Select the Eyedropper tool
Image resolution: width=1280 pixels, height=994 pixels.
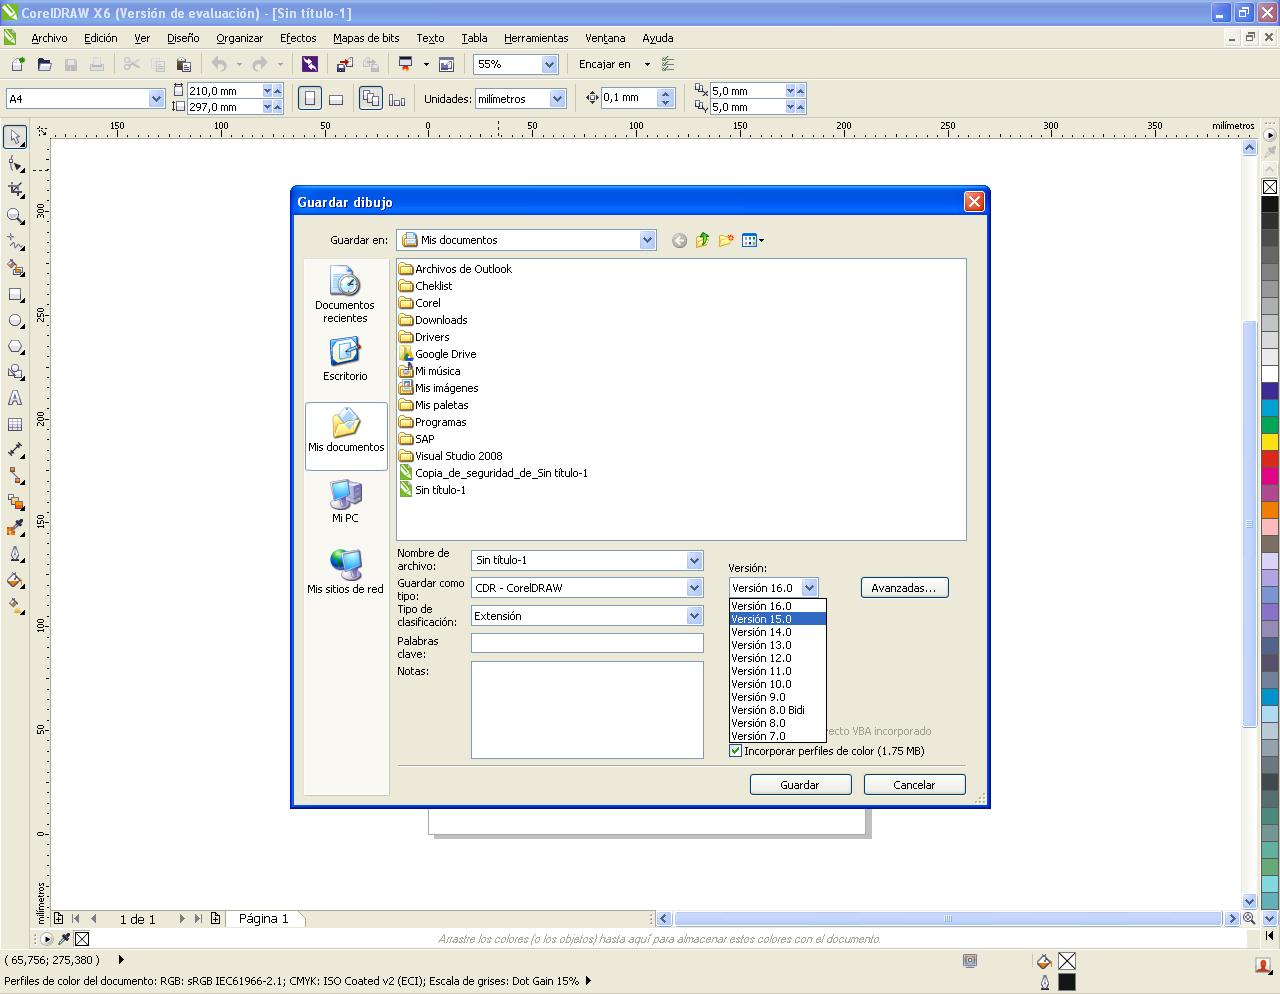pos(15,528)
